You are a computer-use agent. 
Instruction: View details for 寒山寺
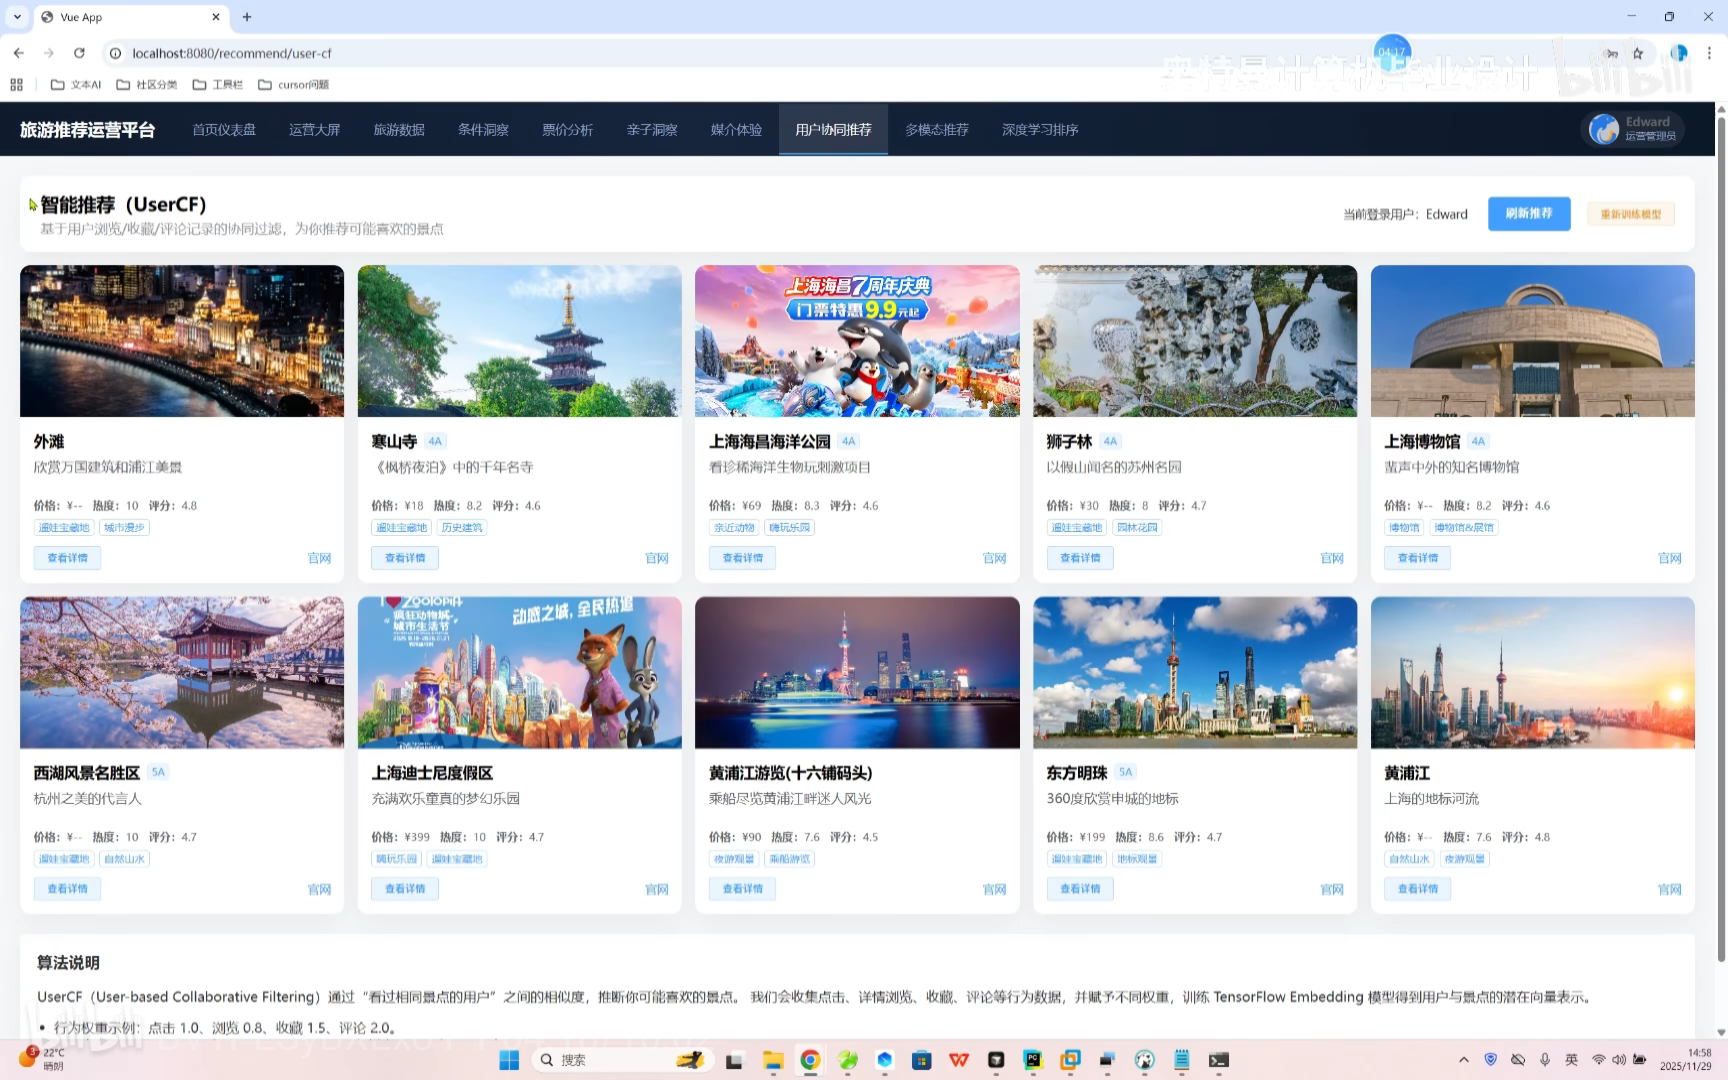[x=405, y=558]
